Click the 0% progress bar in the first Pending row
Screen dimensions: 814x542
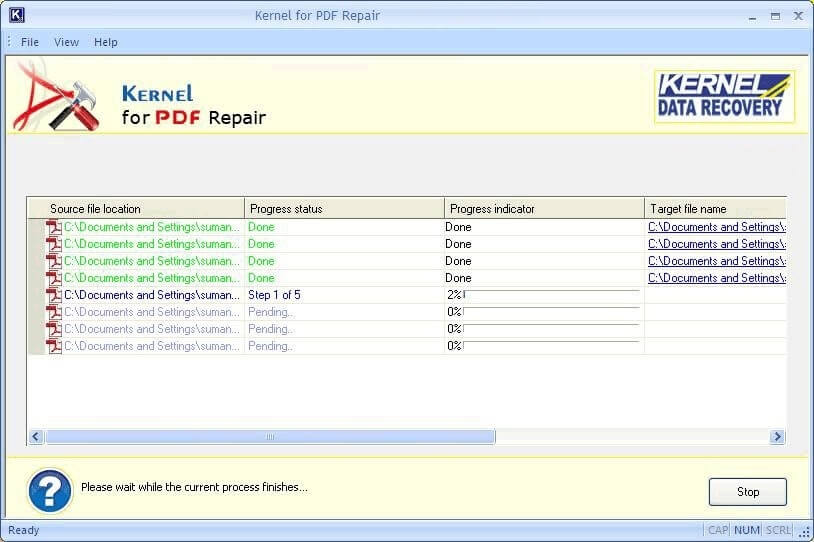(552, 312)
